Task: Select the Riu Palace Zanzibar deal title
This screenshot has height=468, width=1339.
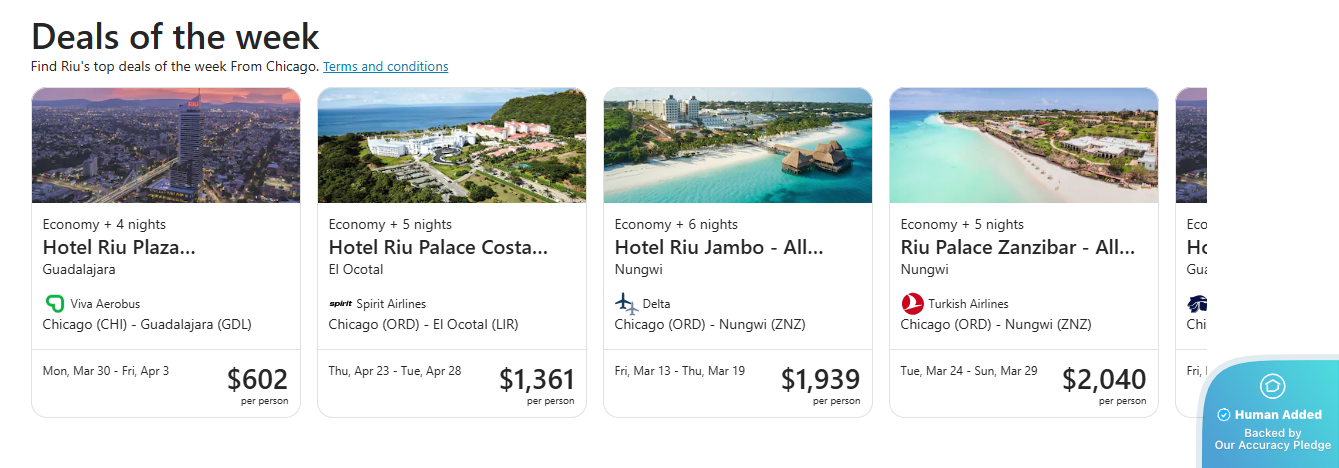Action: pyautogui.click(x=1012, y=247)
